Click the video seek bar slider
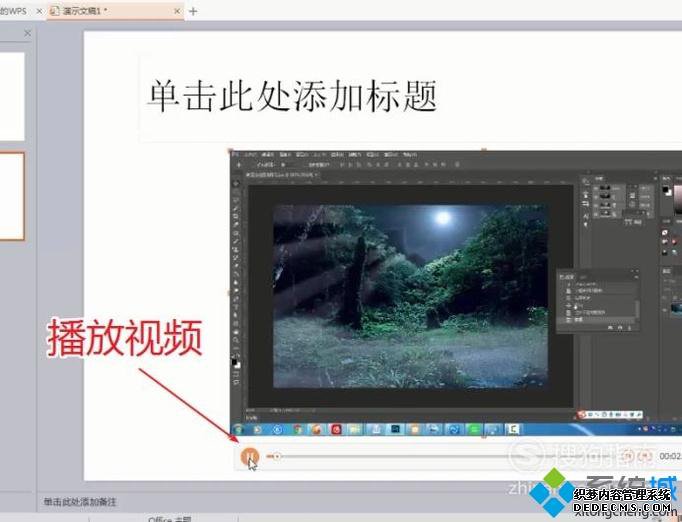The image size is (682, 522). 277,456
